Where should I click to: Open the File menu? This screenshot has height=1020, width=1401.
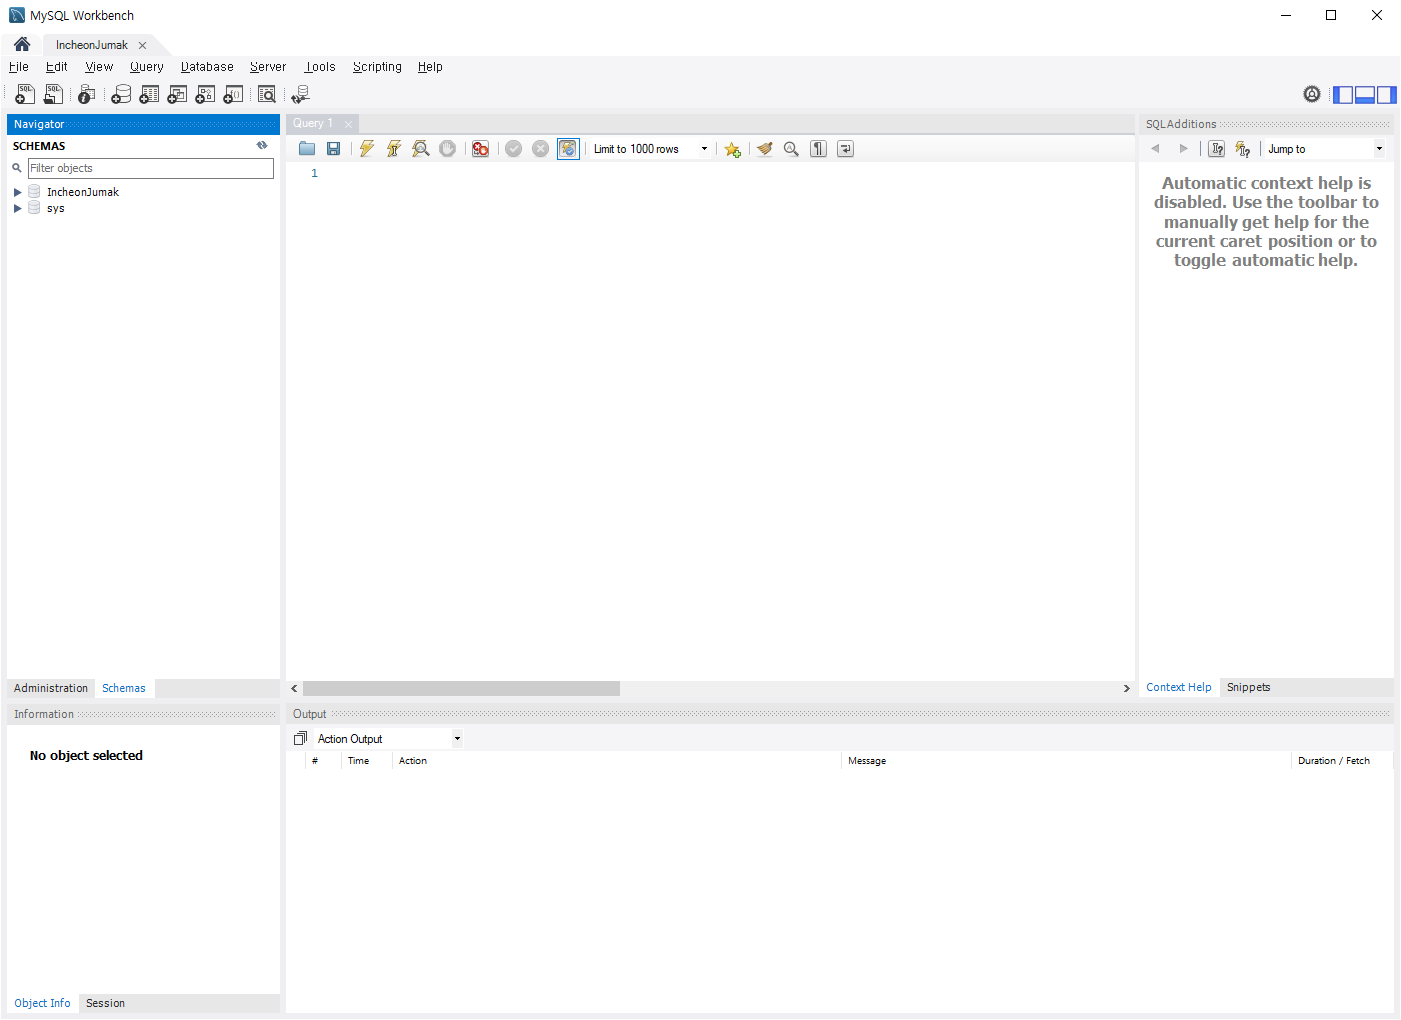(x=19, y=67)
